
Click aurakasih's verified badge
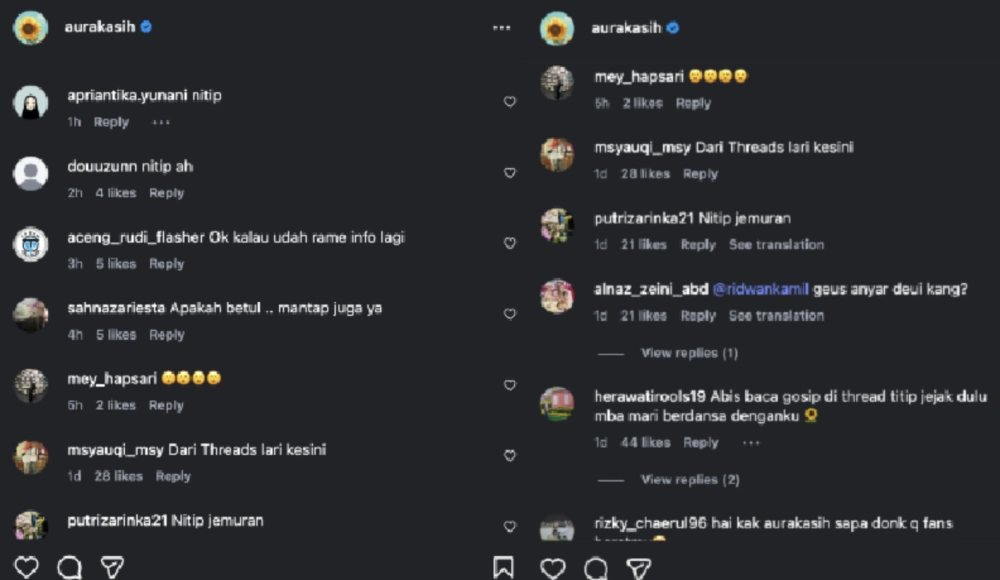[x=144, y=28]
